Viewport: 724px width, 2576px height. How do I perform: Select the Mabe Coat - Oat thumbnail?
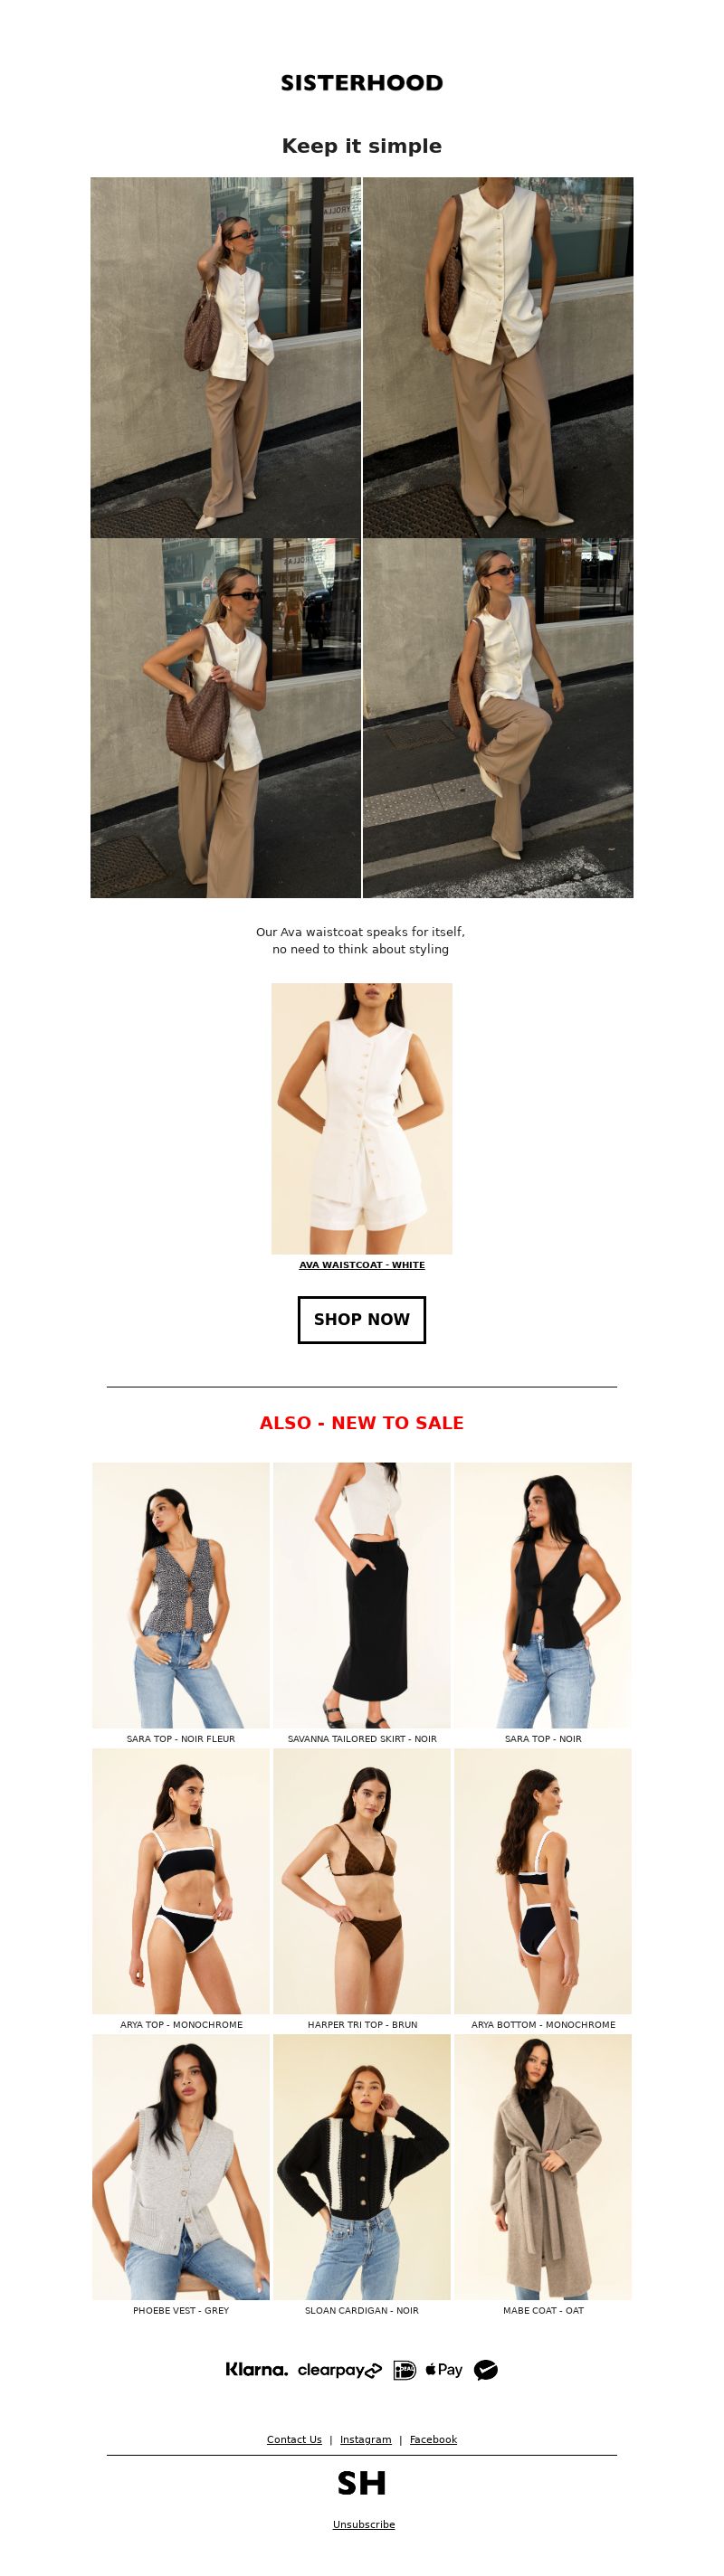[x=543, y=2167]
